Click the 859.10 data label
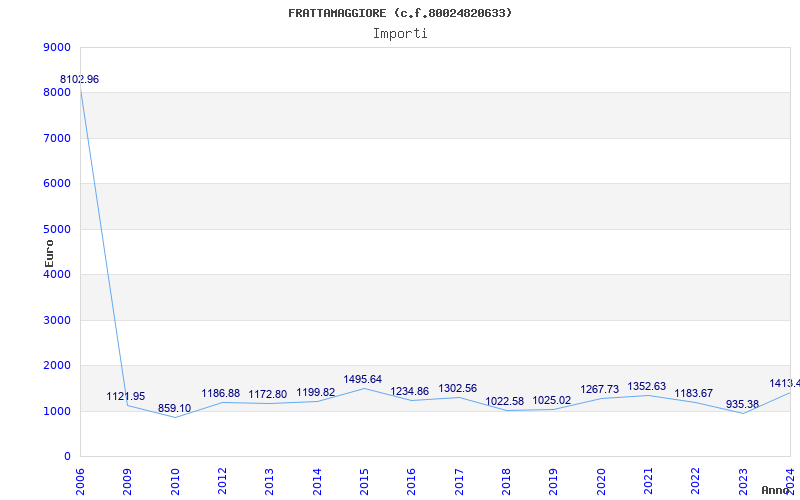 coord(174,408)
